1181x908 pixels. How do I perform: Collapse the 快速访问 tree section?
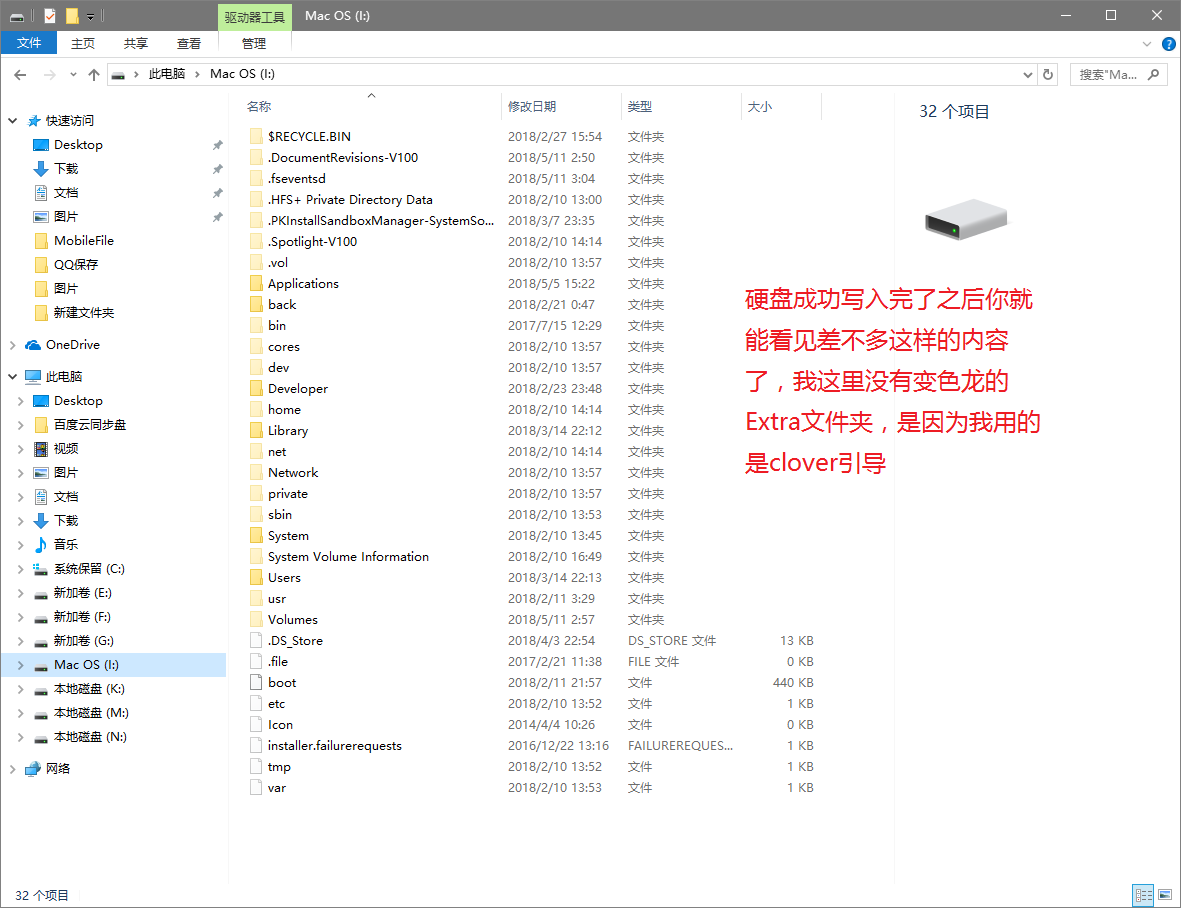pos(13,120)
